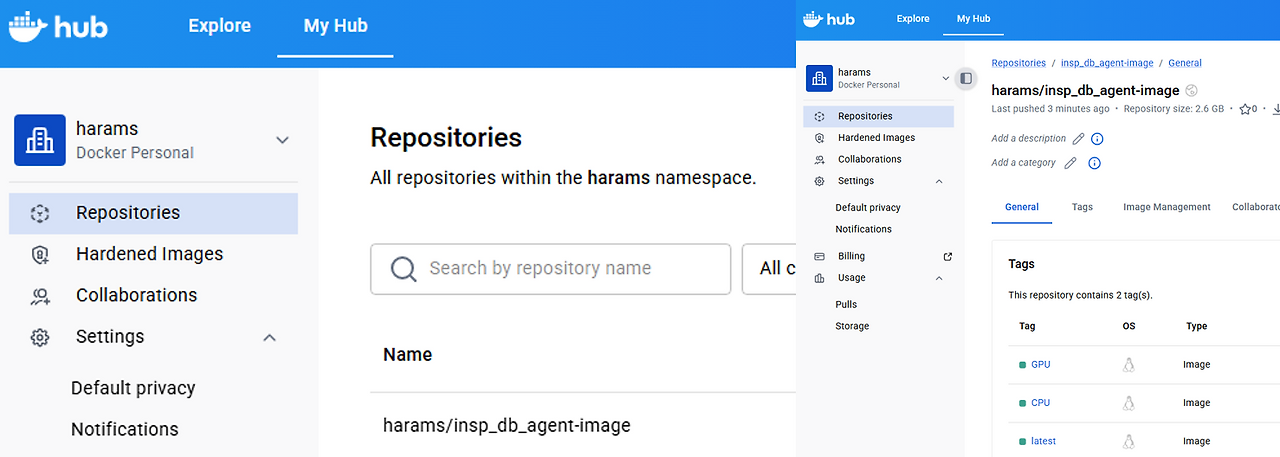The width and height of the screenshot is (1280, 457).
Task: Open My Hub on left Repositories page header
Action: [x=336, y=26]
